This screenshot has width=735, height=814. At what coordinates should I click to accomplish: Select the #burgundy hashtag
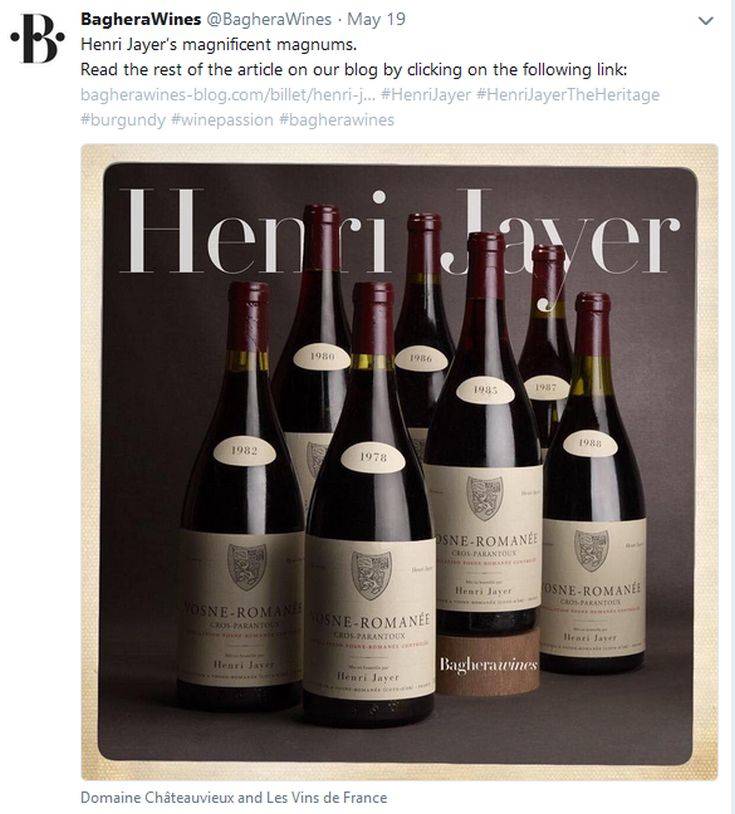tap(123, 120)
